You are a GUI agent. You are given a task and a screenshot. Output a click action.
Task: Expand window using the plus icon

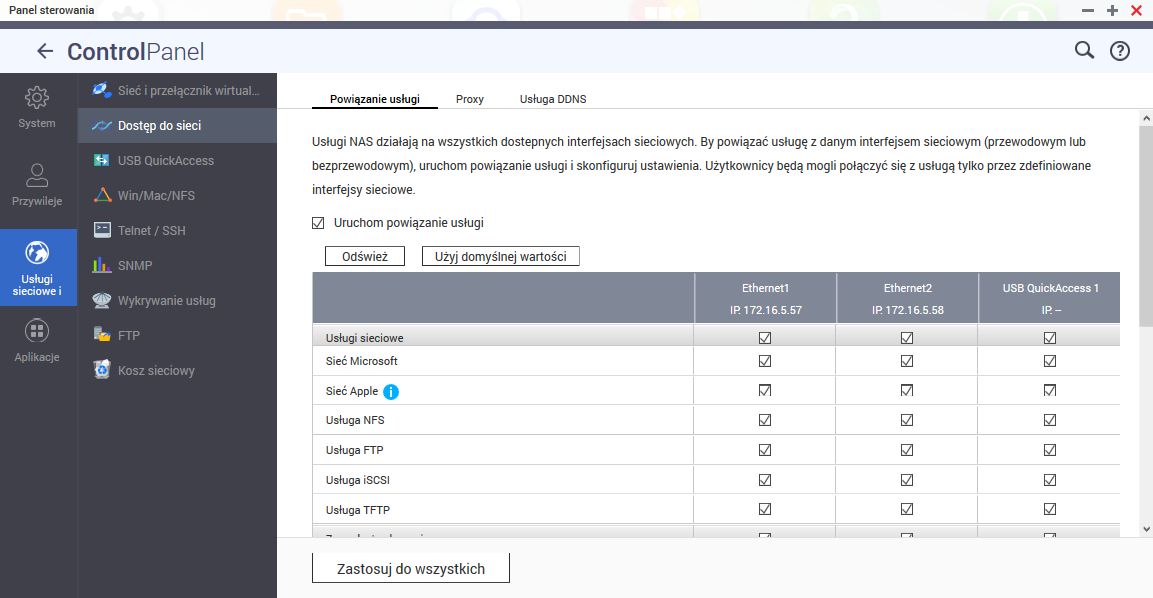(x=1113, y=10)
